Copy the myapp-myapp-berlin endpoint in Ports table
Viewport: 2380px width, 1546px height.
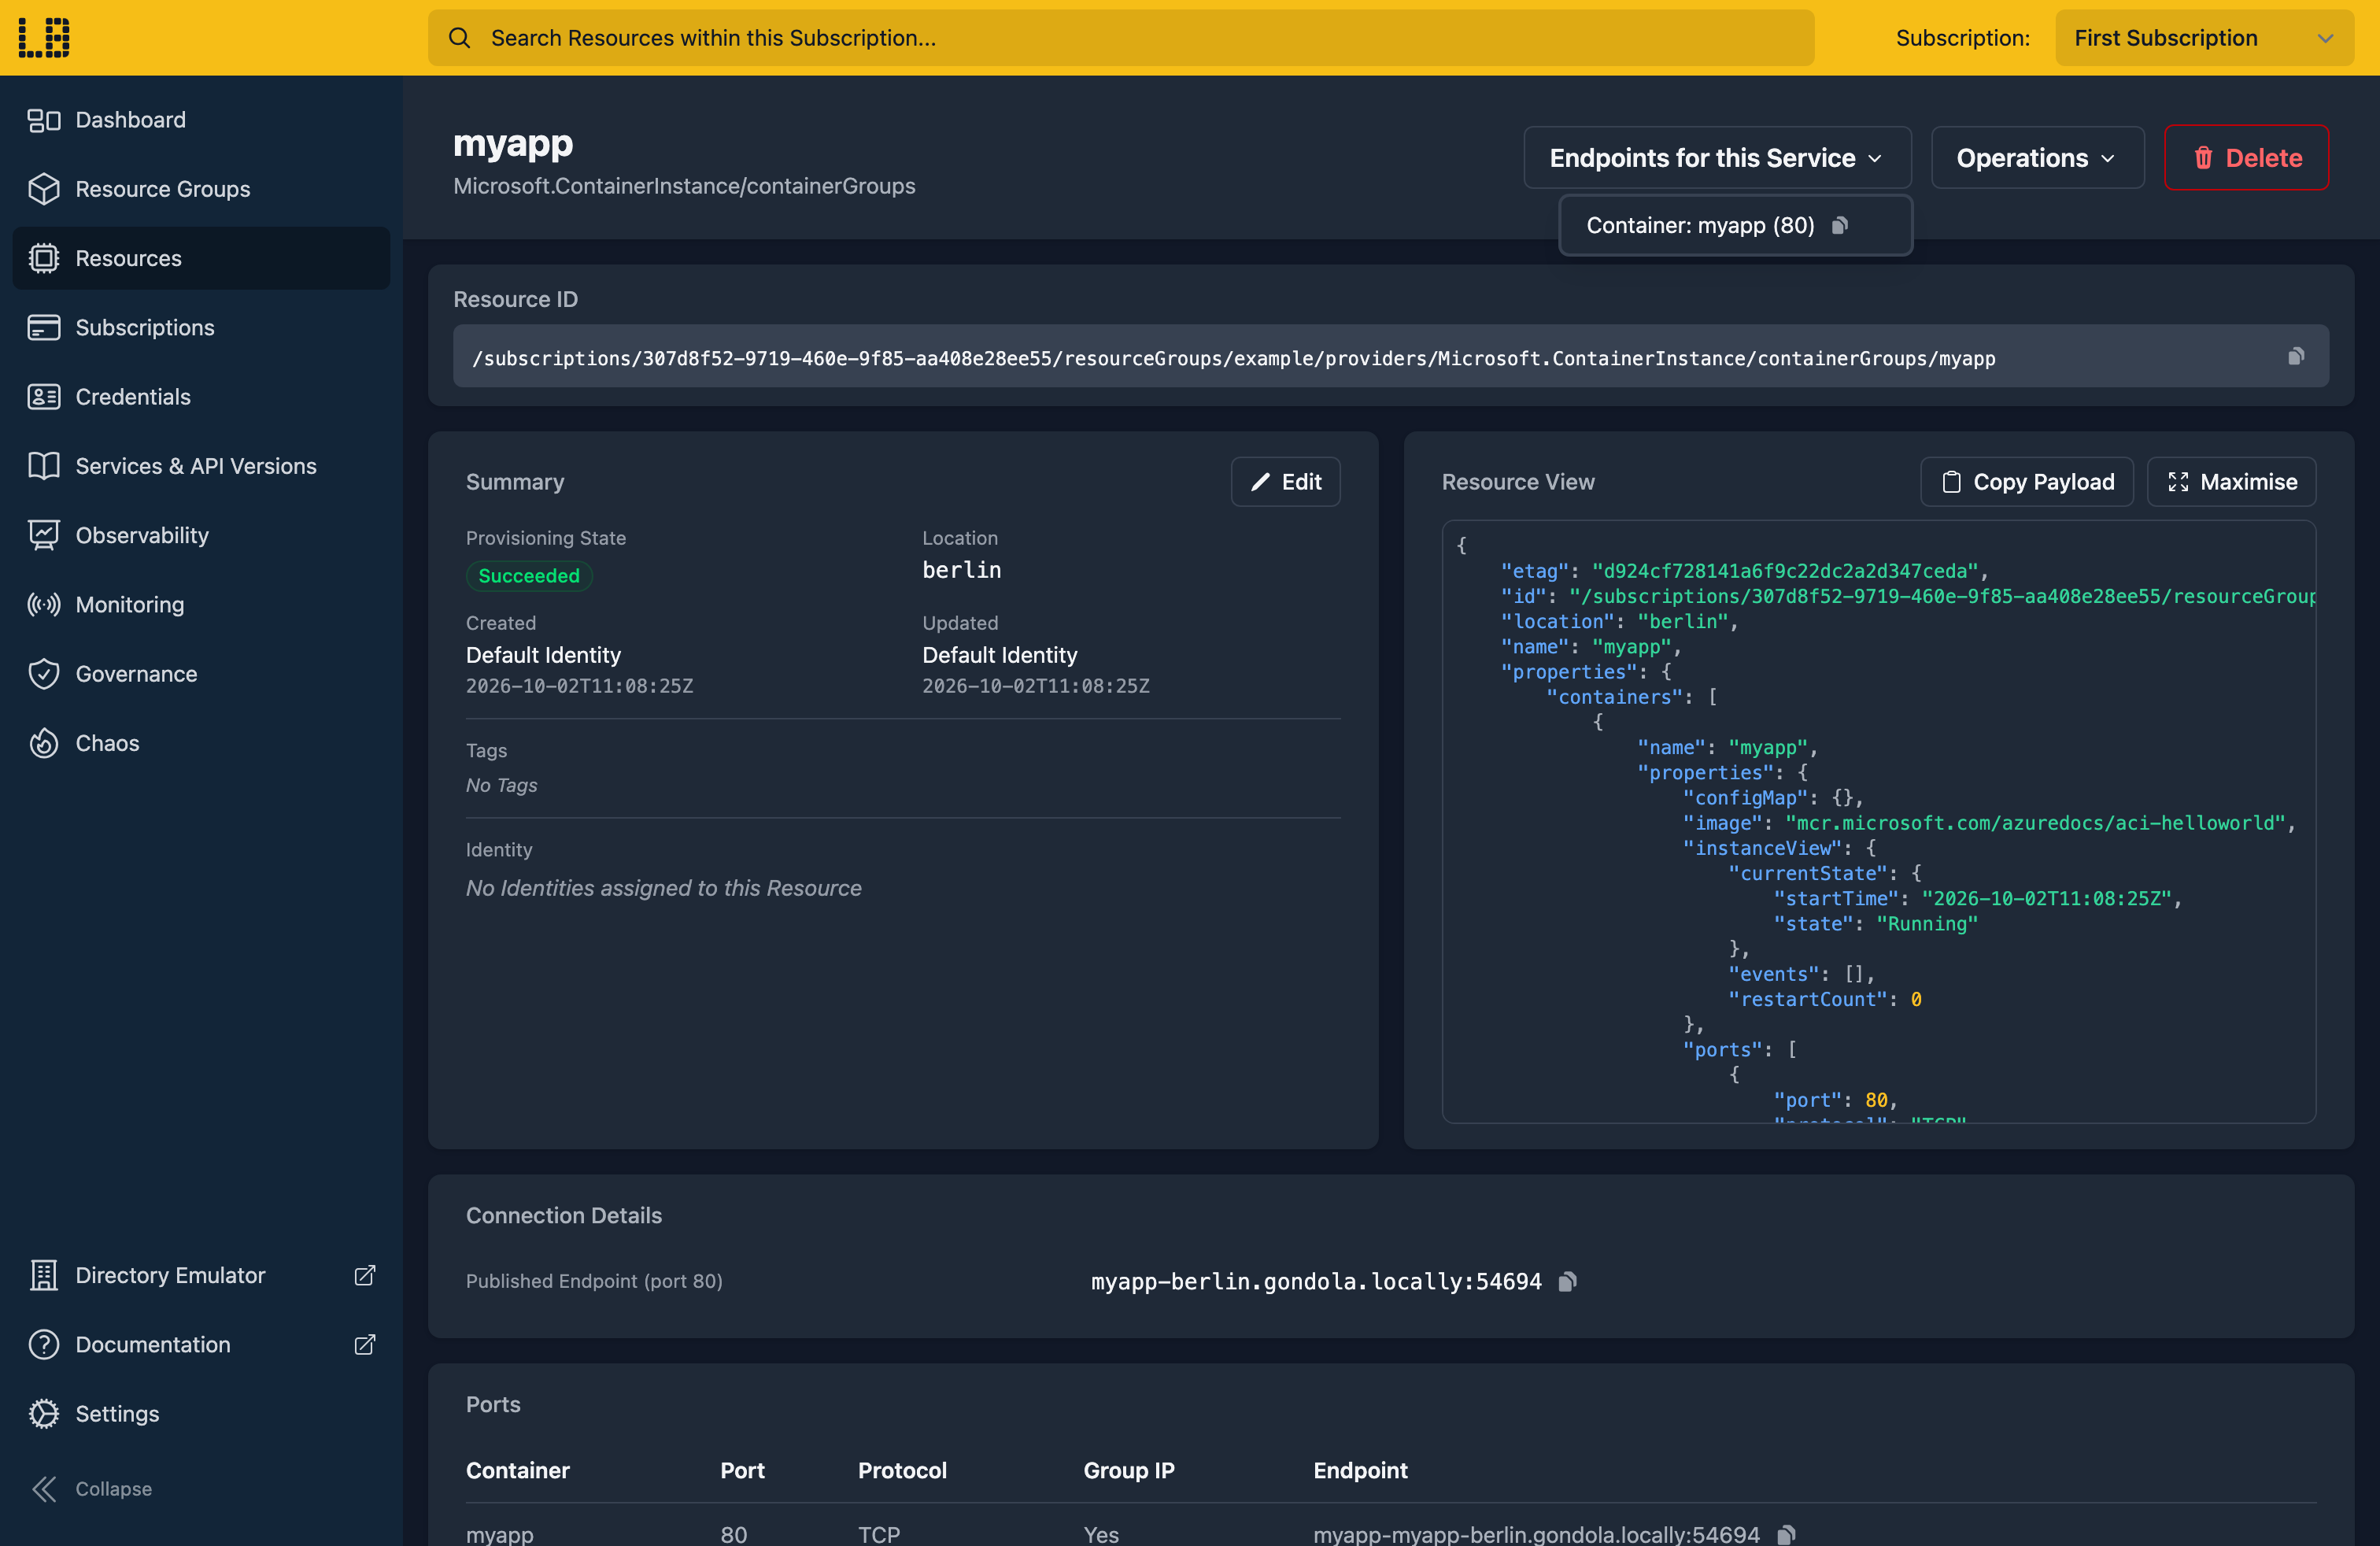click(1786, 1534)
